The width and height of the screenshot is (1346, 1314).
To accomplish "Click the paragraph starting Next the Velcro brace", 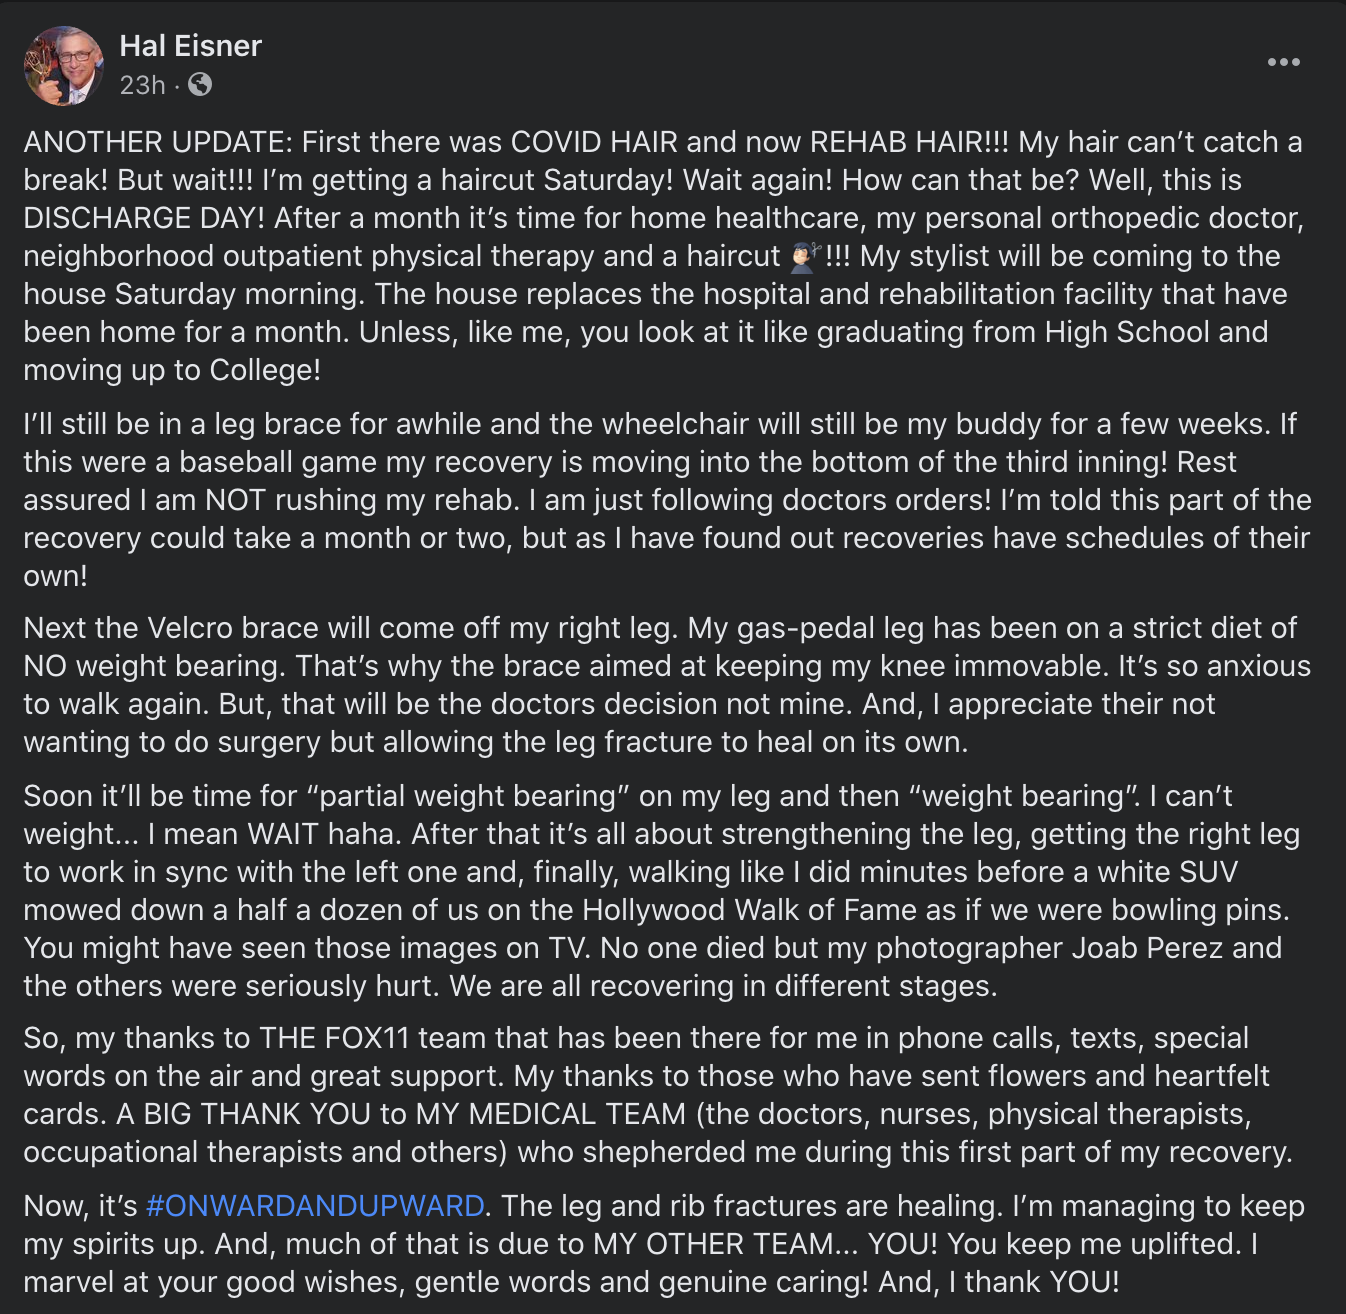I will 667,685.
